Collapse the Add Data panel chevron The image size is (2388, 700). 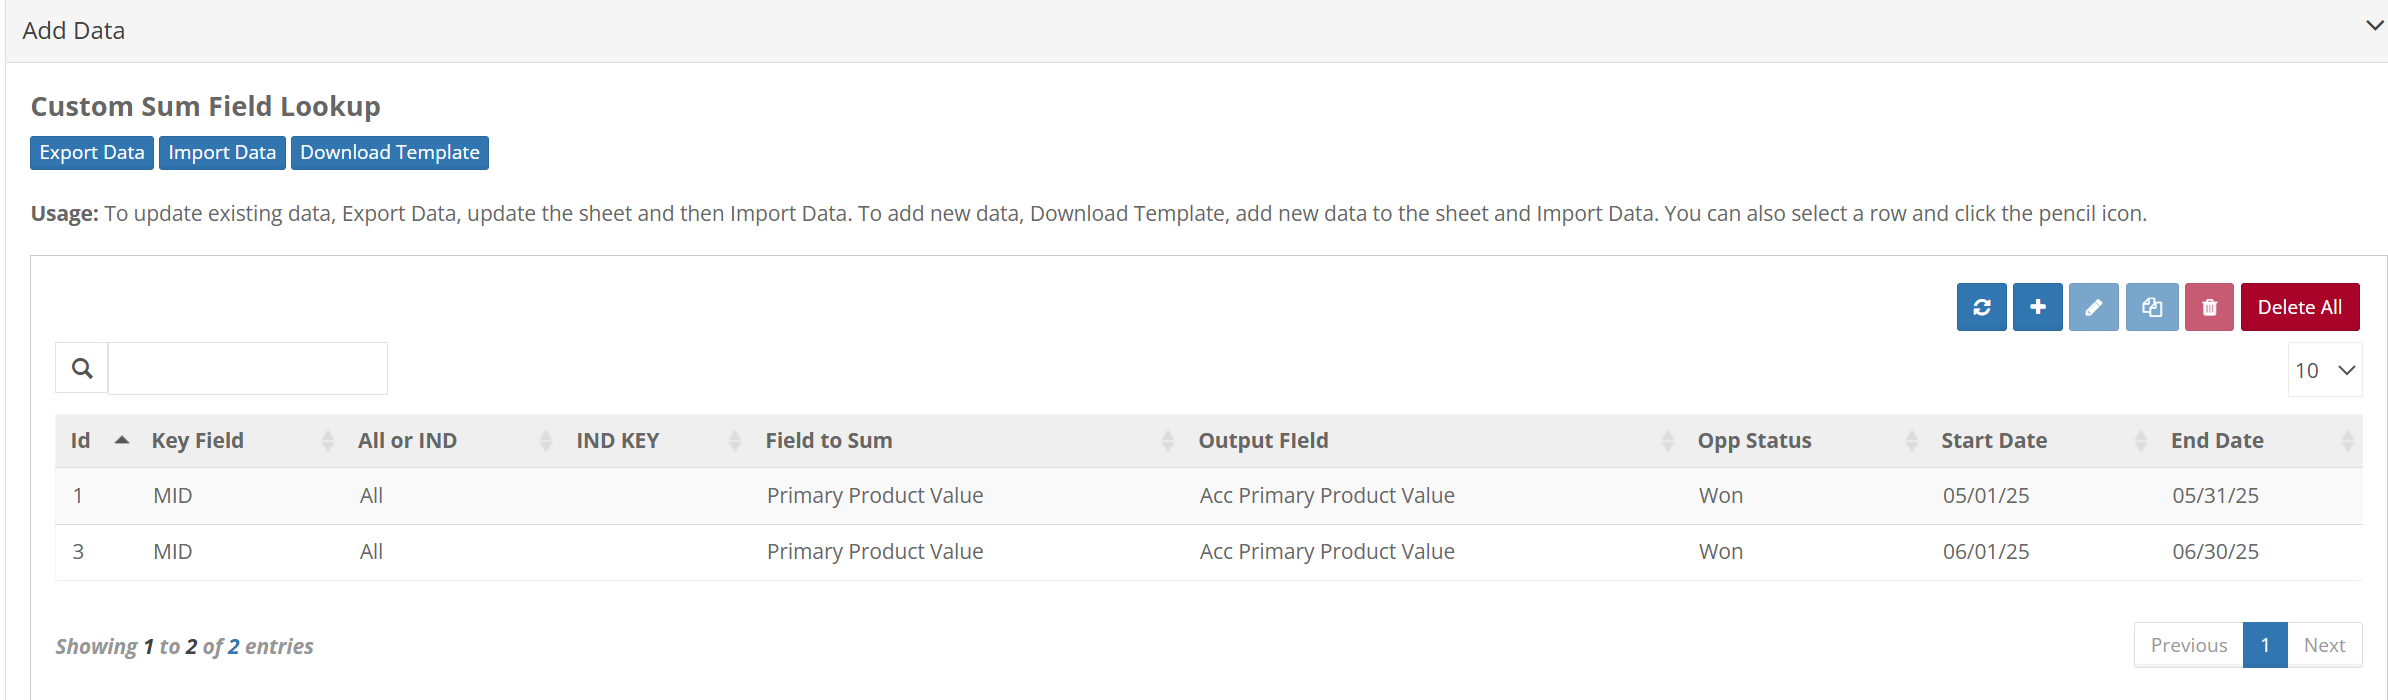click(x=2374, y=26)
